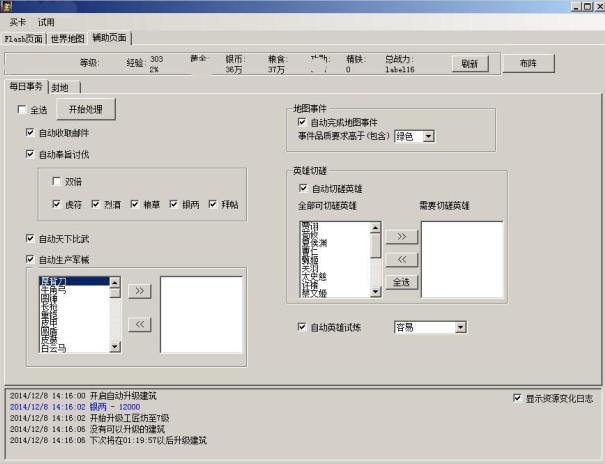Toggle the 自动天下比武 checkbox
605x464 pixels.
pos(31,239)
